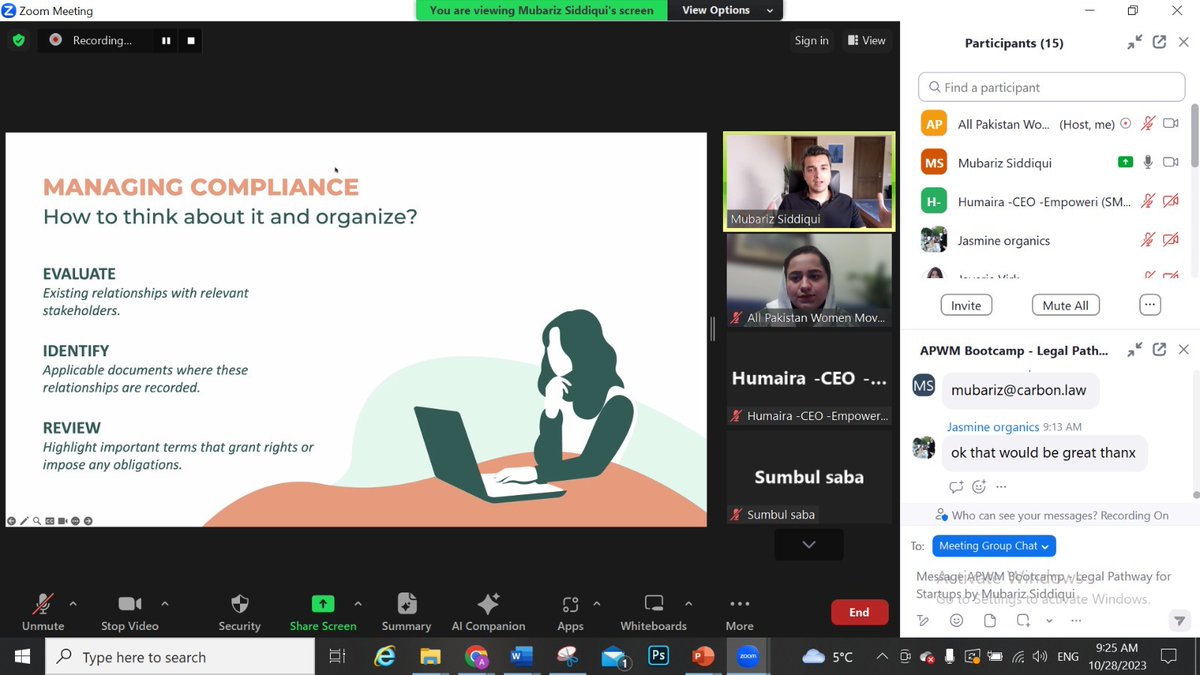Select the Sumbul saba video tile

(809, 477)
